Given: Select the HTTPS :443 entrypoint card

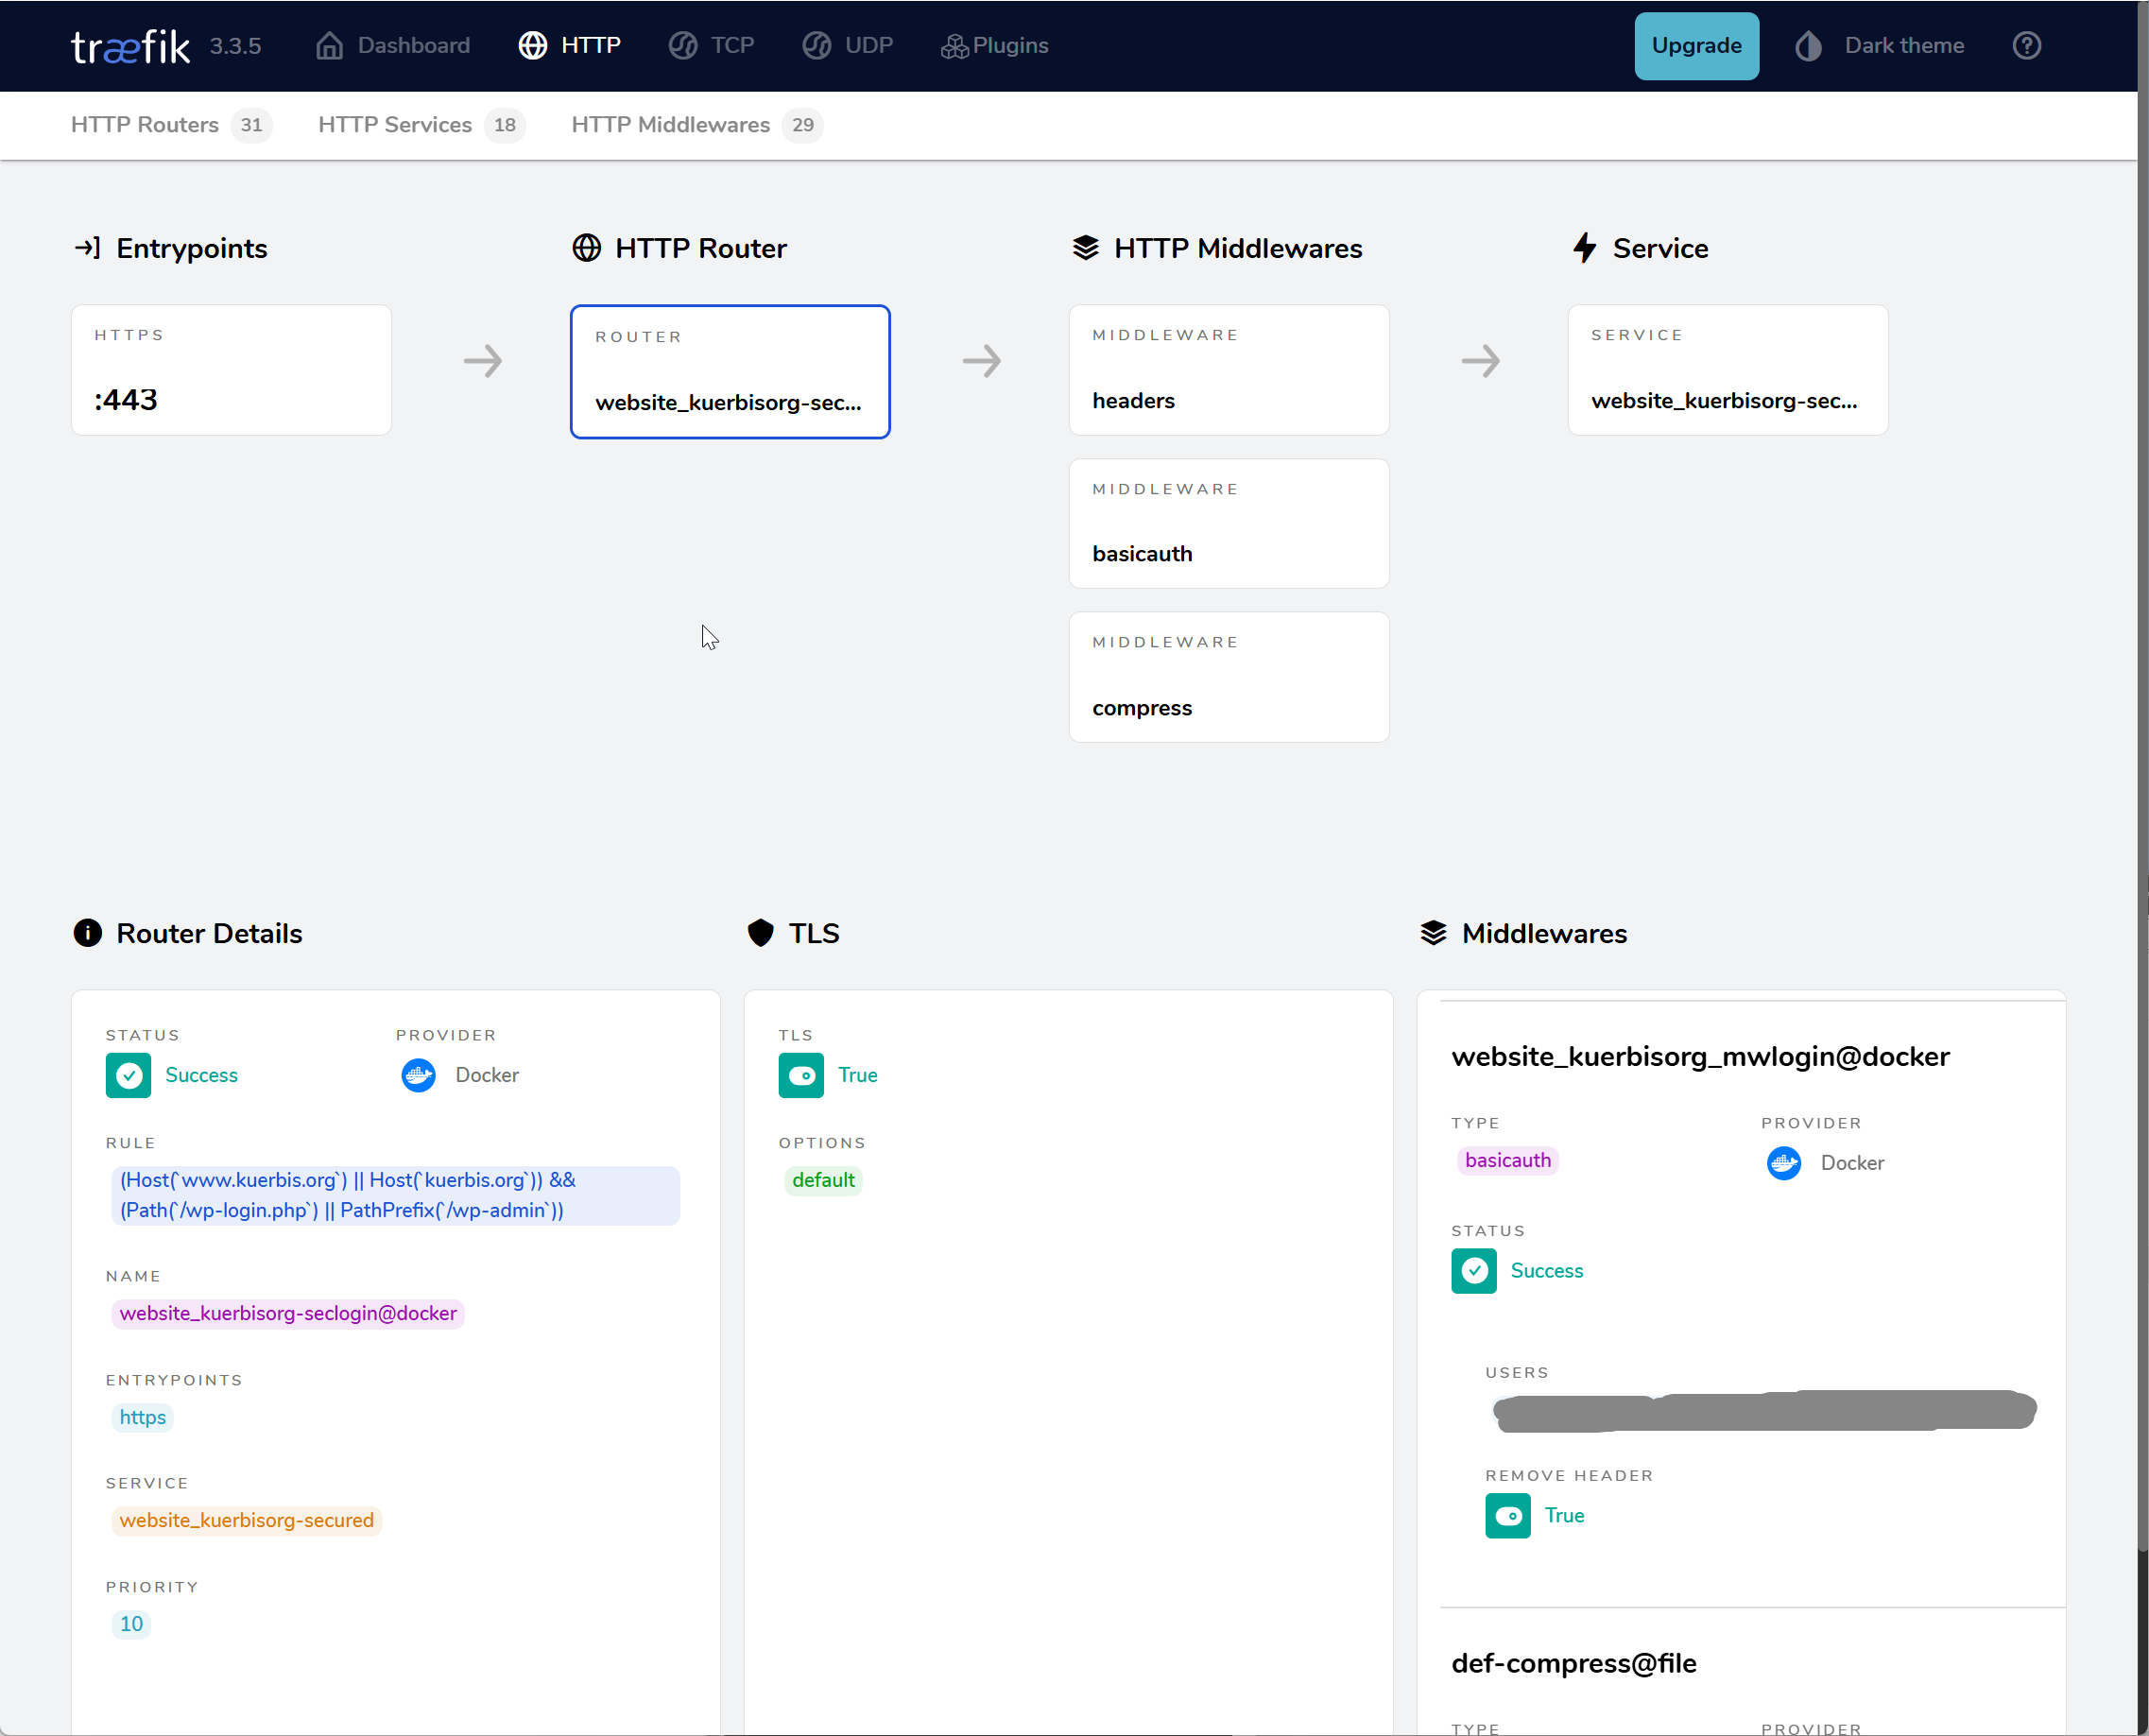Looking at the screenshot, I should pyautogui.click(x=231, y=370).
